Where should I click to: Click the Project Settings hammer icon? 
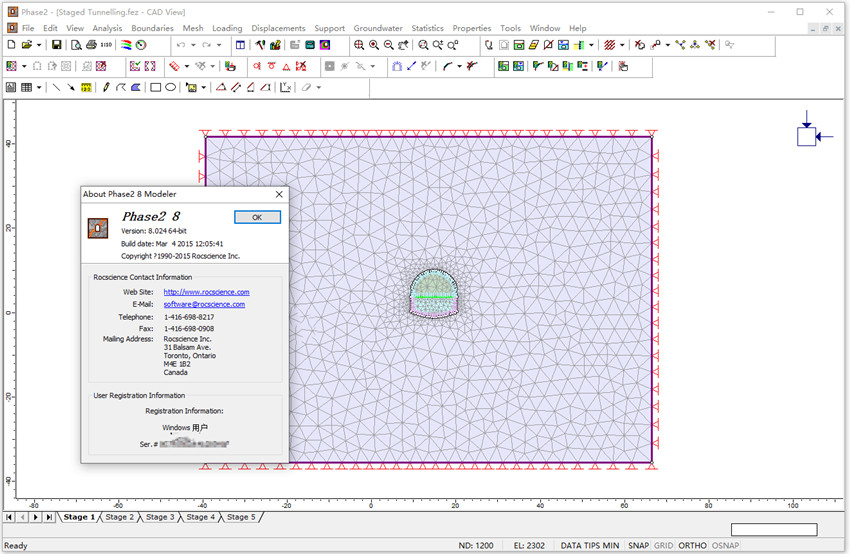pyautogui.click(x=261, y=45)
